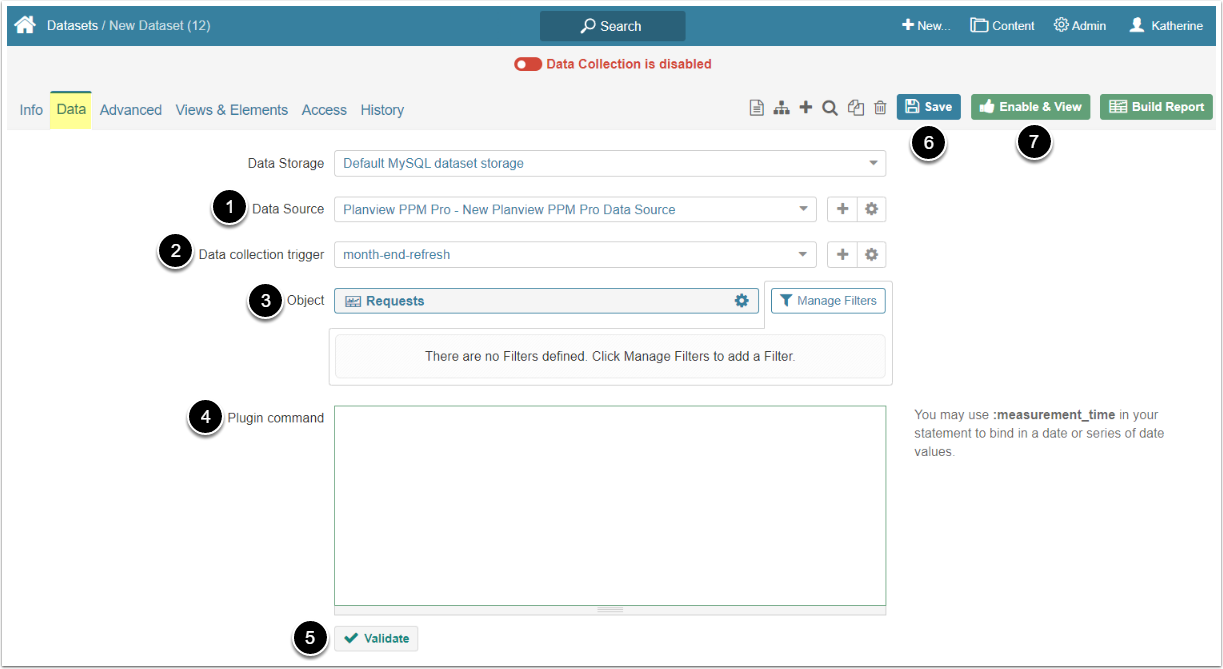Click the Validate button
Viewport: 1223px width, 669px height.
376,638
